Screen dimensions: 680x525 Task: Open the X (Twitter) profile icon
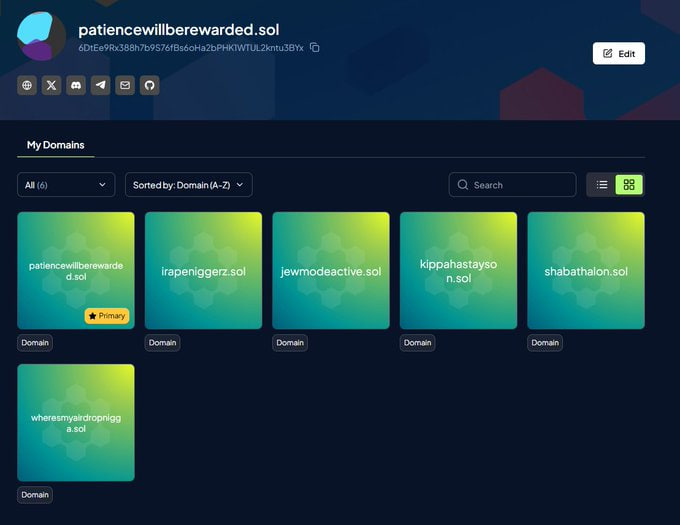pyautogui.click(x=51, y=85)
